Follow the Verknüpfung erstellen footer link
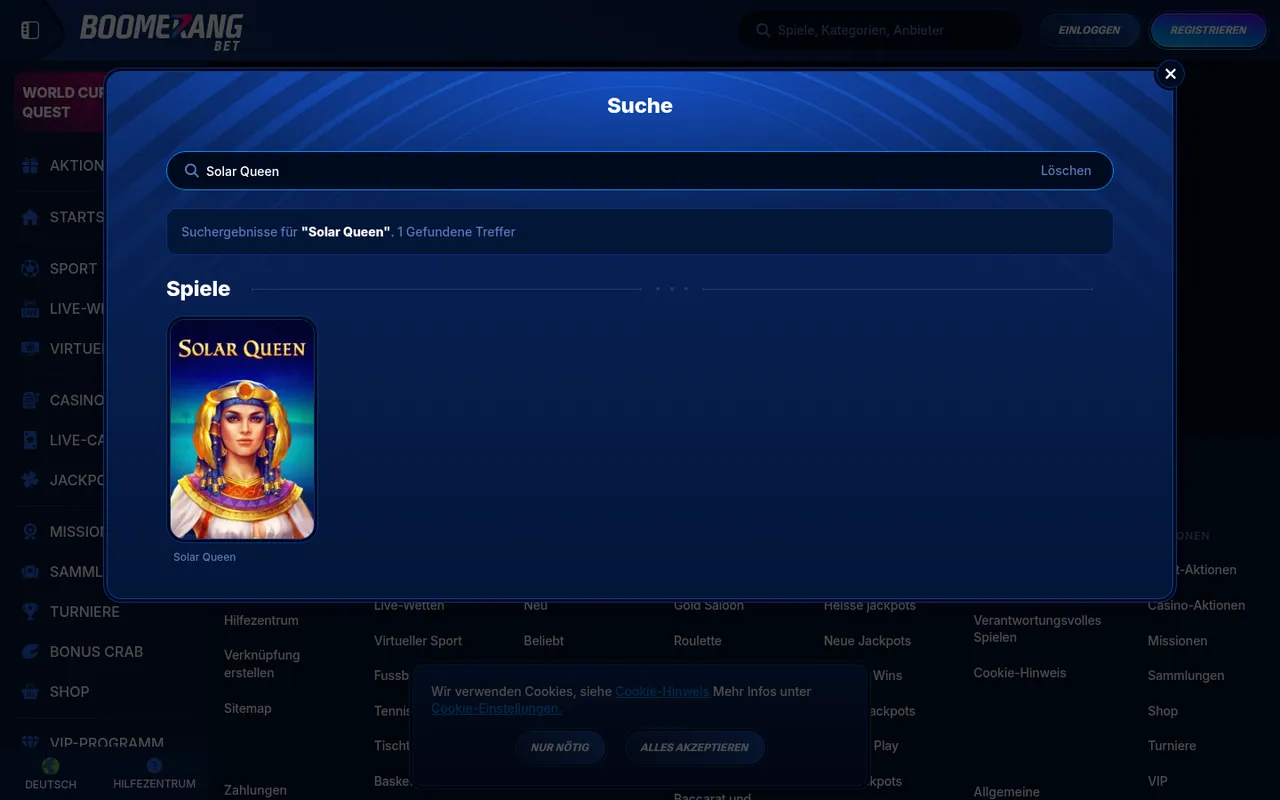This screenshot has height=800, width=1280. click(x=262, y=664)
